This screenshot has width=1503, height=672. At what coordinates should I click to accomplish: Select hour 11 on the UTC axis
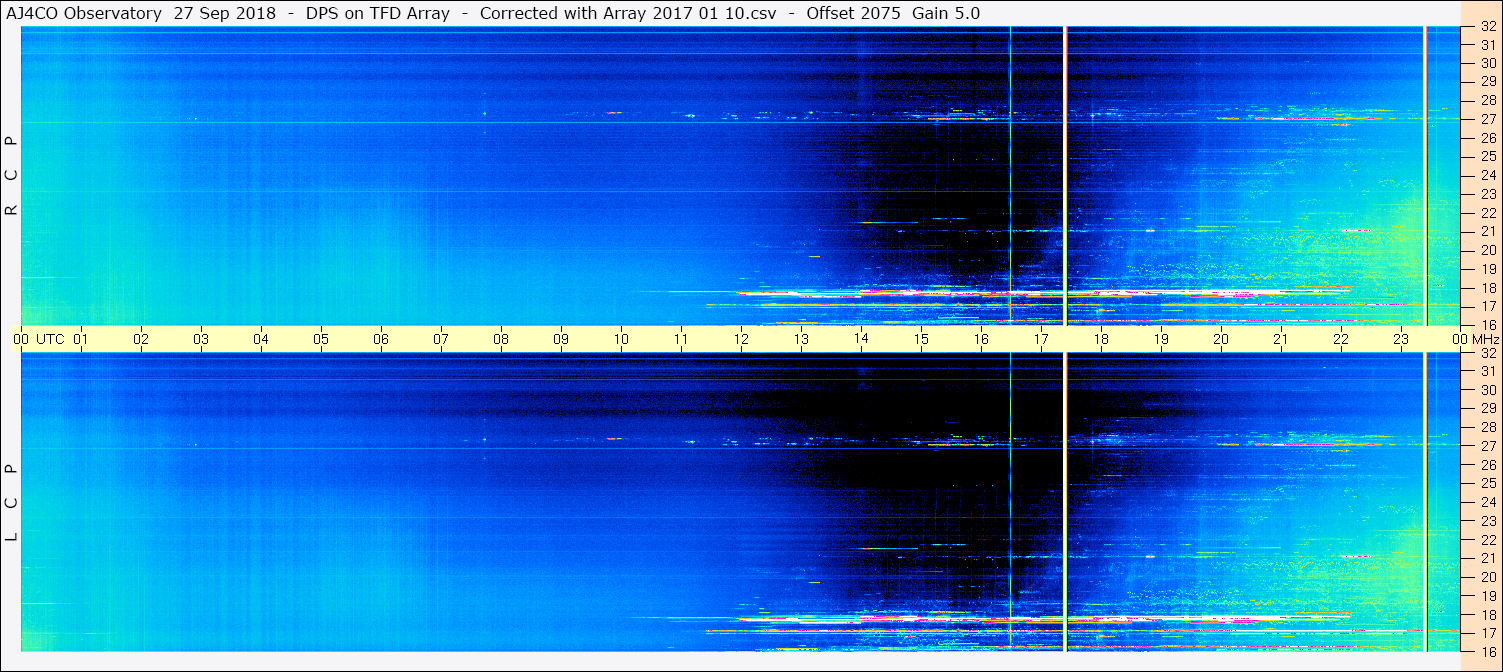[680, 339]
